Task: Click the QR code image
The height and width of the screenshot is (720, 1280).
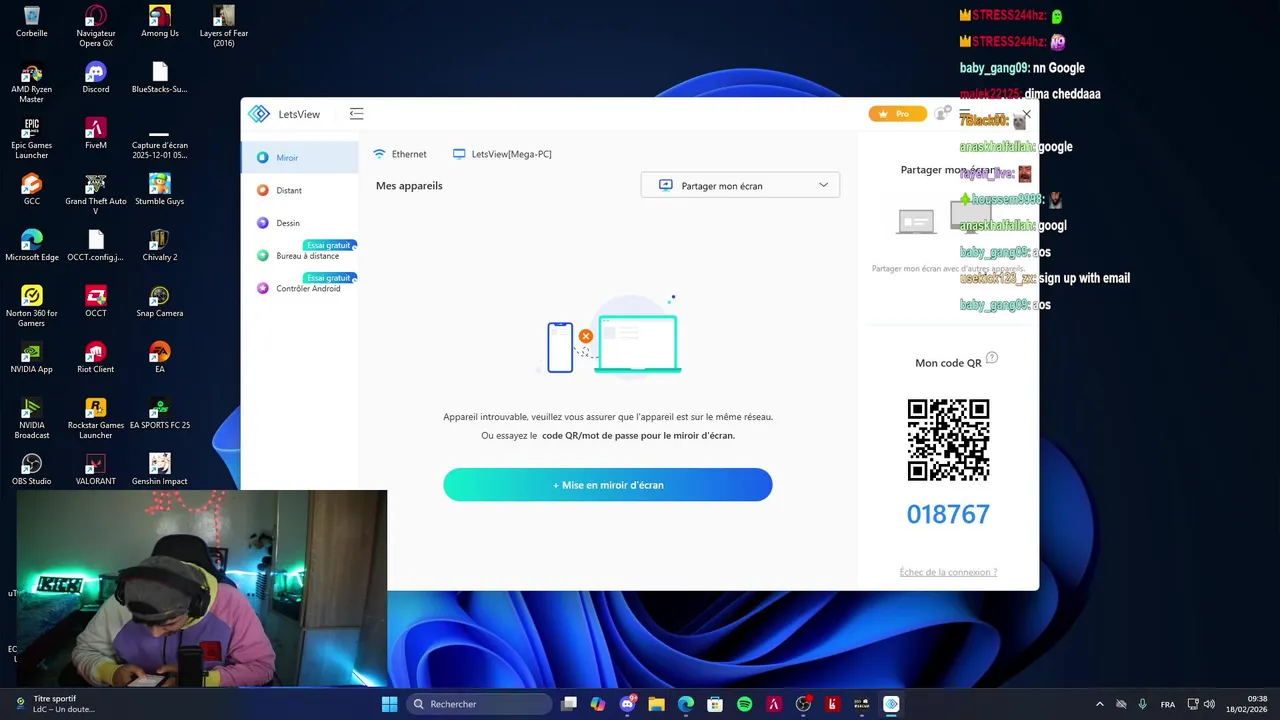Action: (948, 440)
